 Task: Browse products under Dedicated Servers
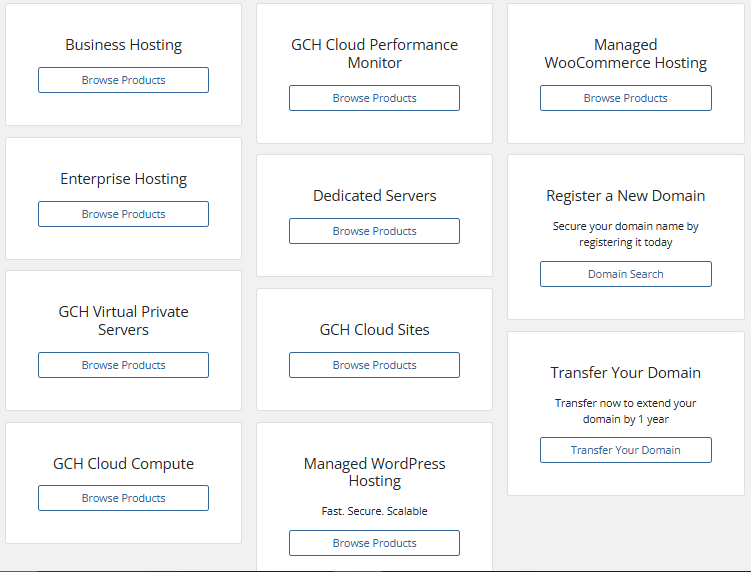(x=374, y=231)
